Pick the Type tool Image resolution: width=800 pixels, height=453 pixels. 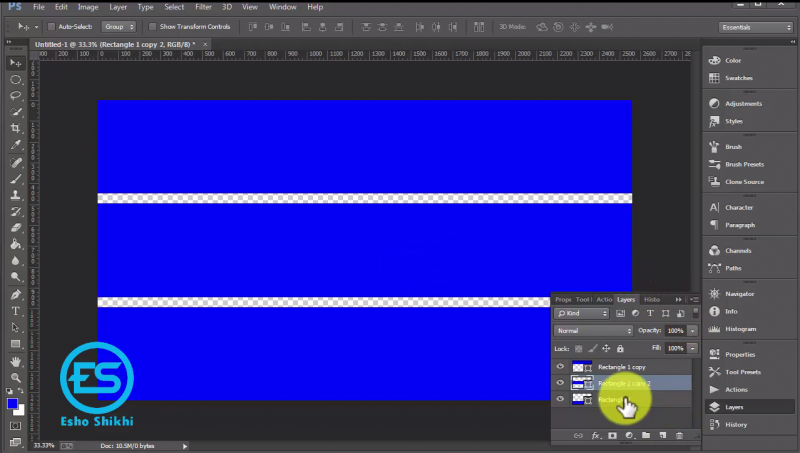click(16, 311)
